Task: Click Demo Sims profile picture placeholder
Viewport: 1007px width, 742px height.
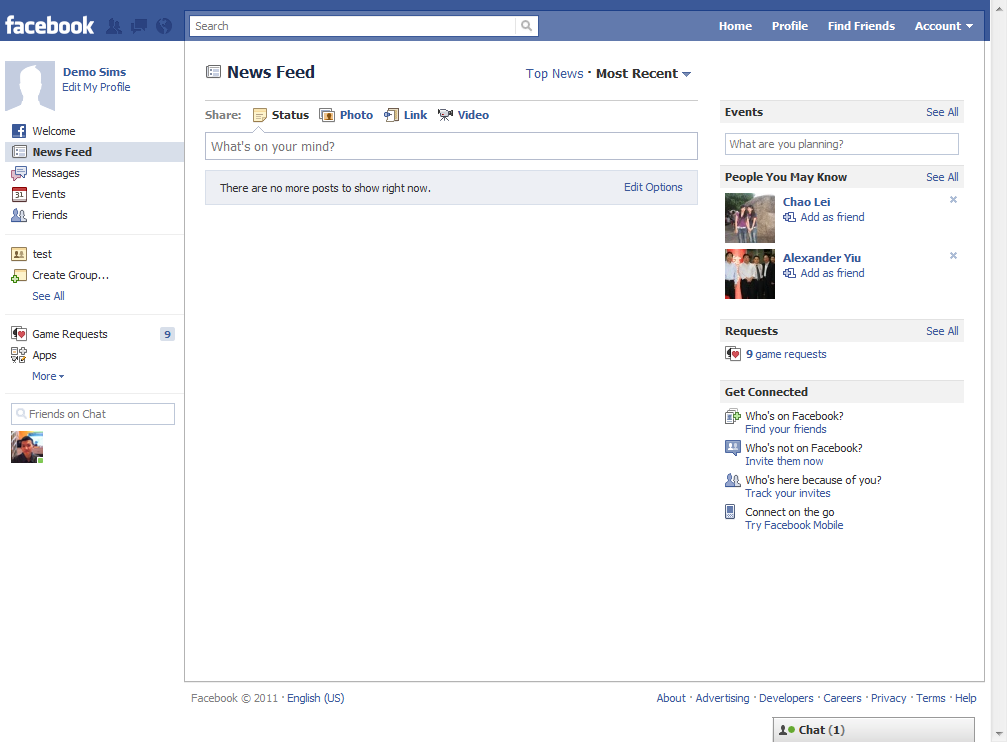Action: click(x=30, y=86)
